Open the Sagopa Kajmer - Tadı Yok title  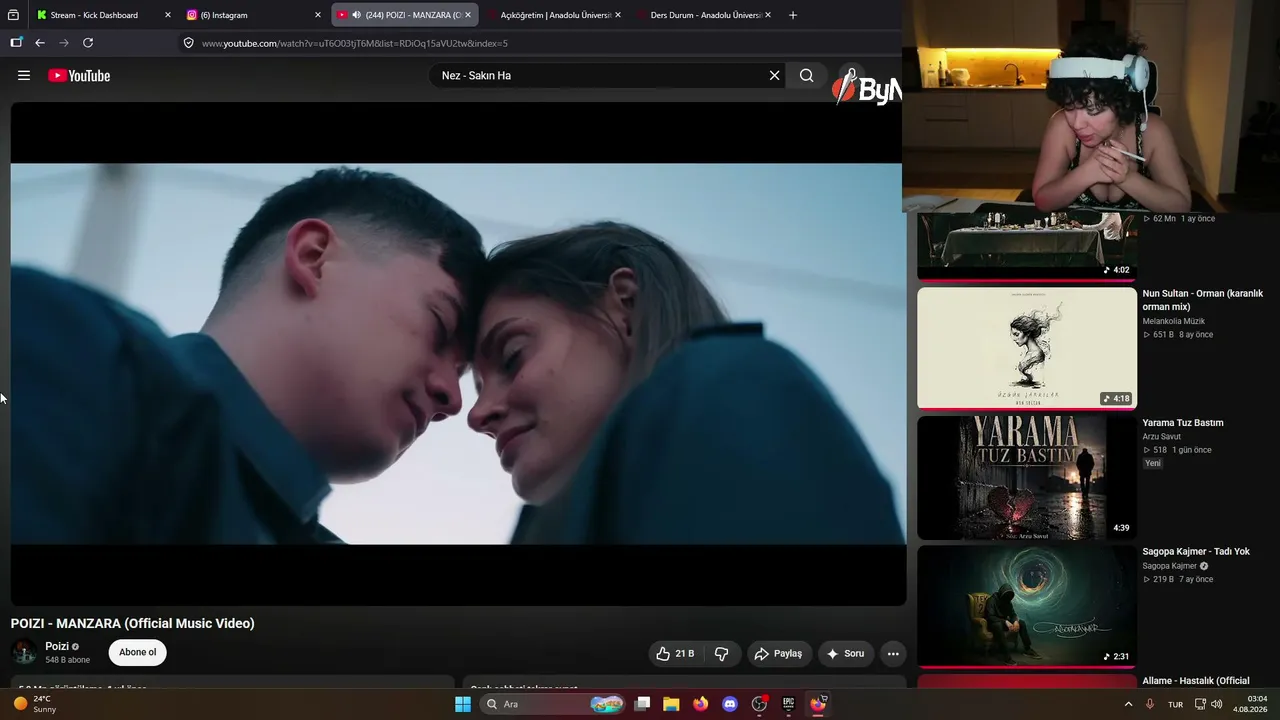[x=1196, y=552]
